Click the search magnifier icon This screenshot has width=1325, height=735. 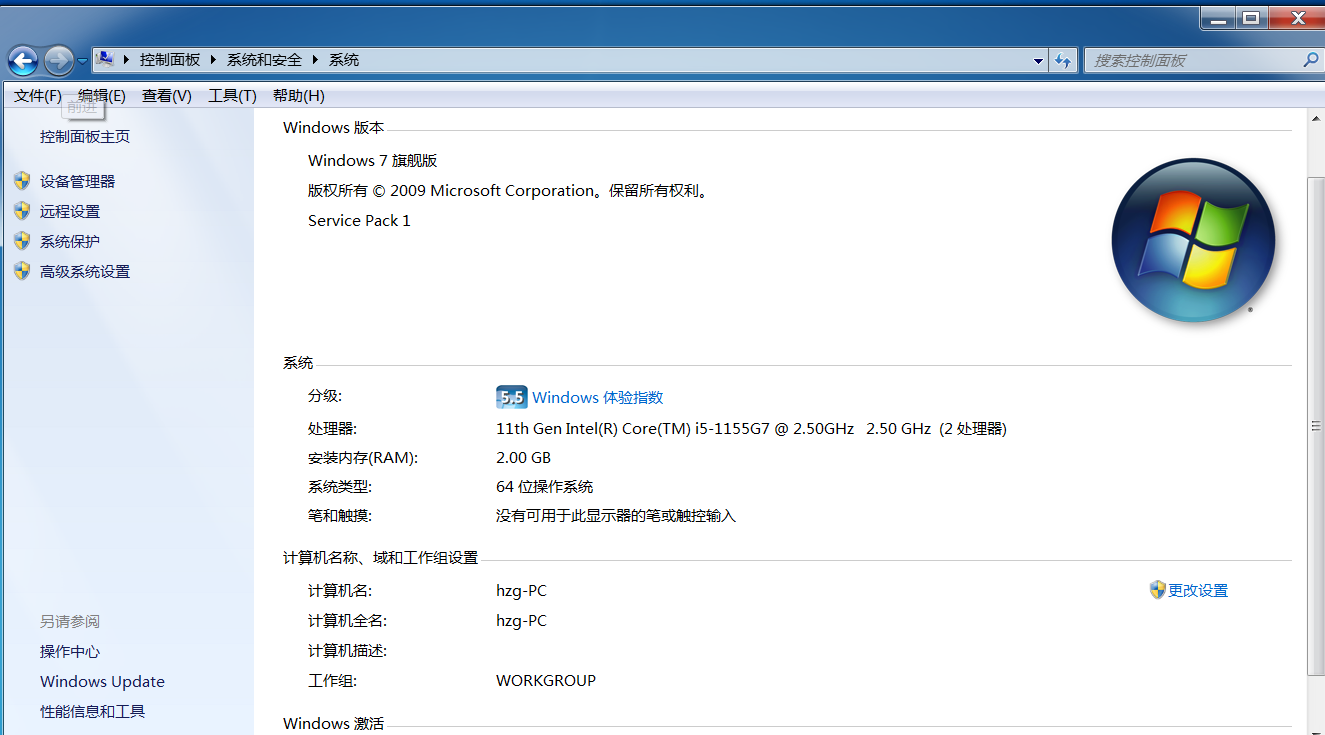(1311, 61)
